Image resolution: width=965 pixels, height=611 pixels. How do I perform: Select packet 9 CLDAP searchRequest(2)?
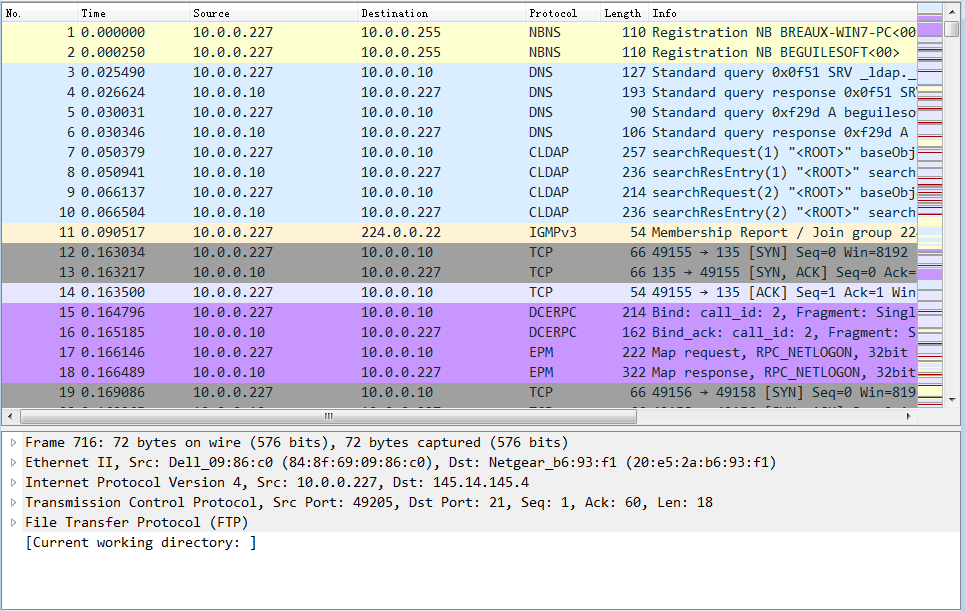(459, 192)
